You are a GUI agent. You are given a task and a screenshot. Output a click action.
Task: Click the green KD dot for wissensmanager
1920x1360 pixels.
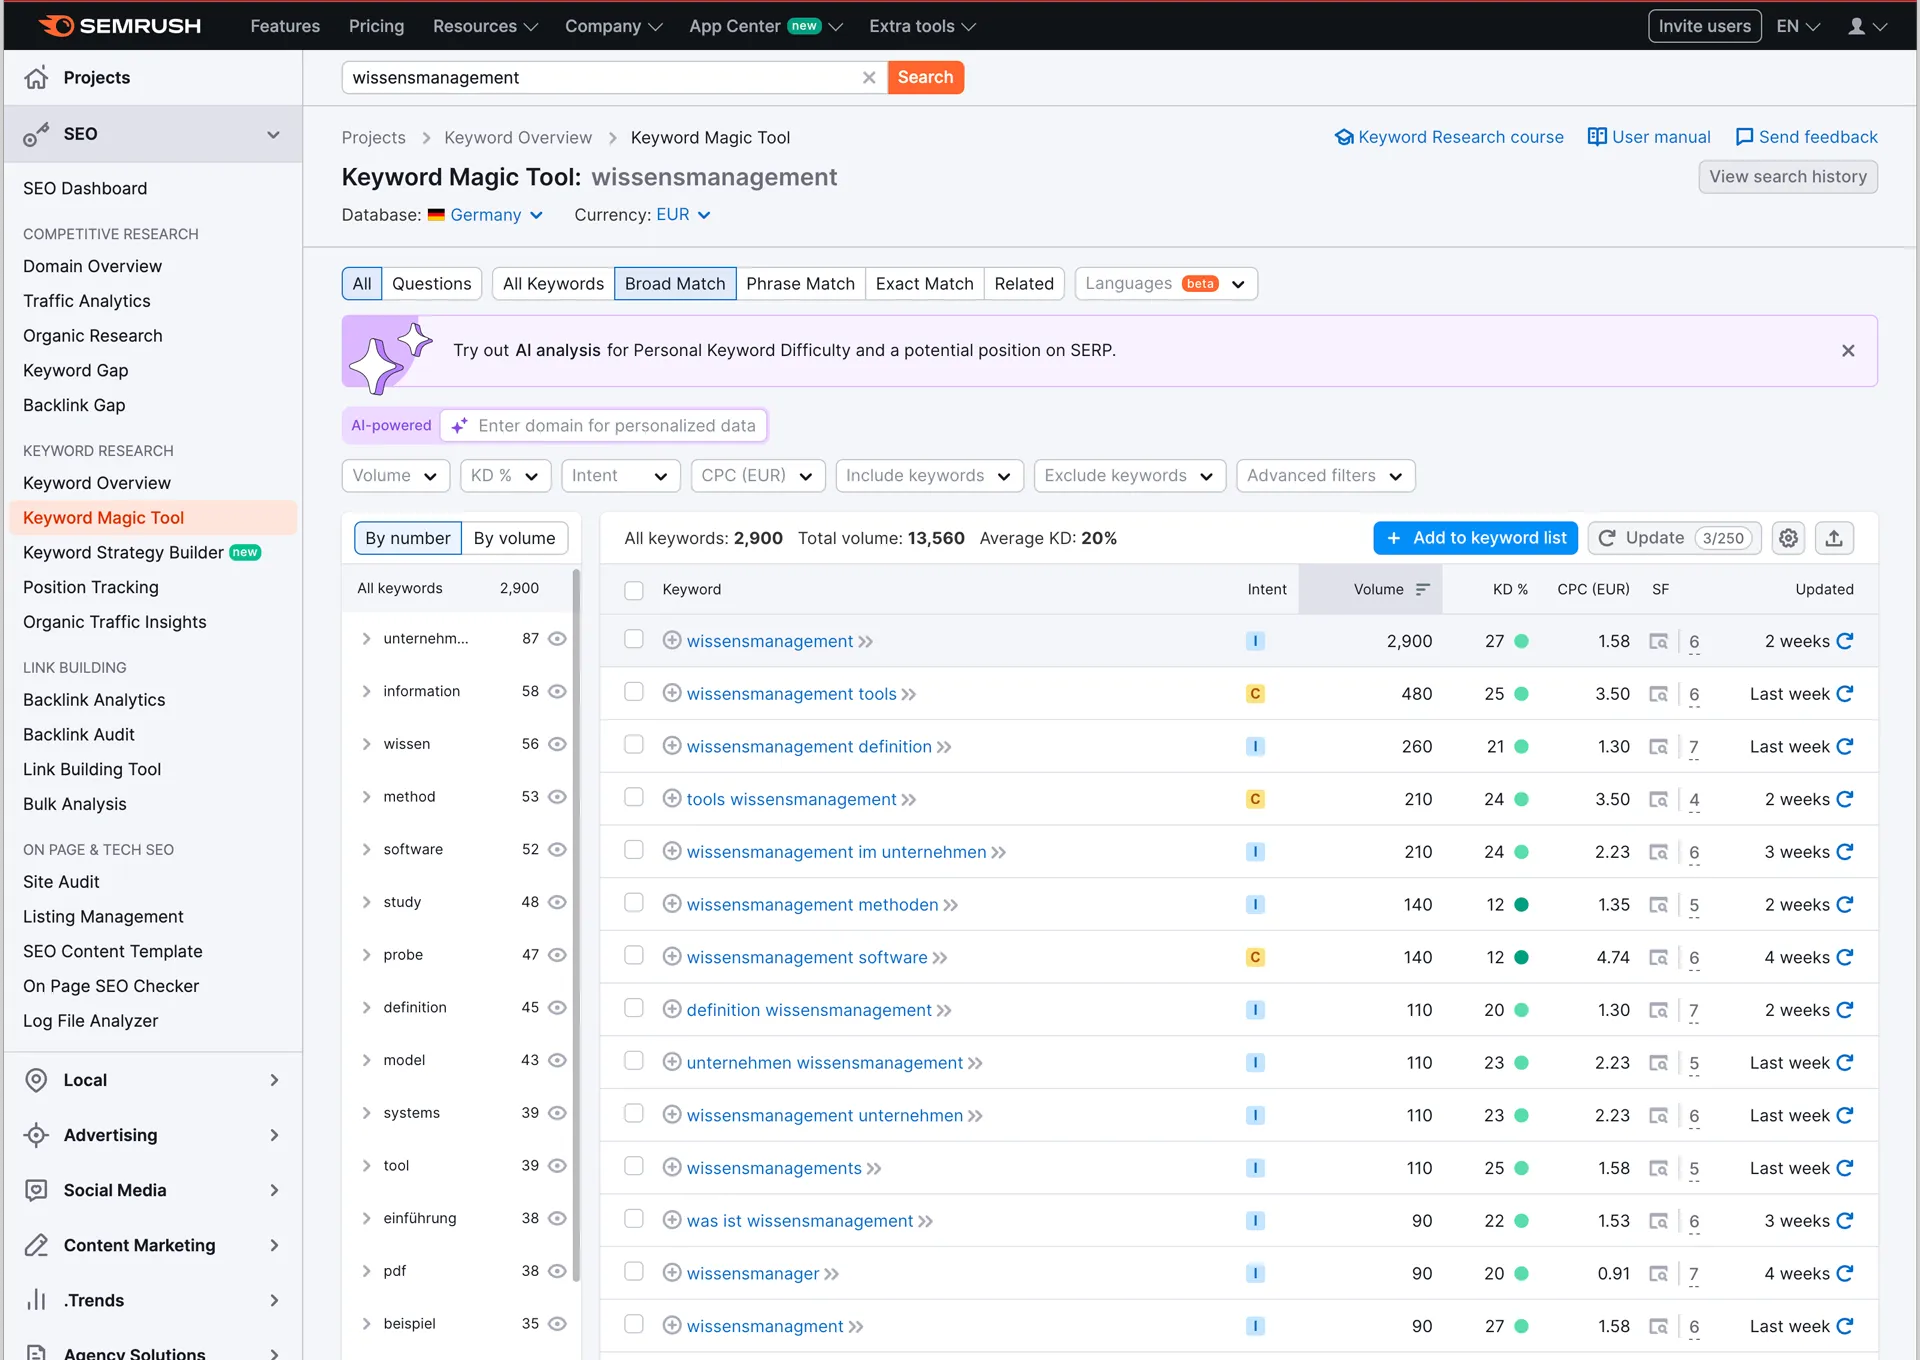point(1521,1274)
